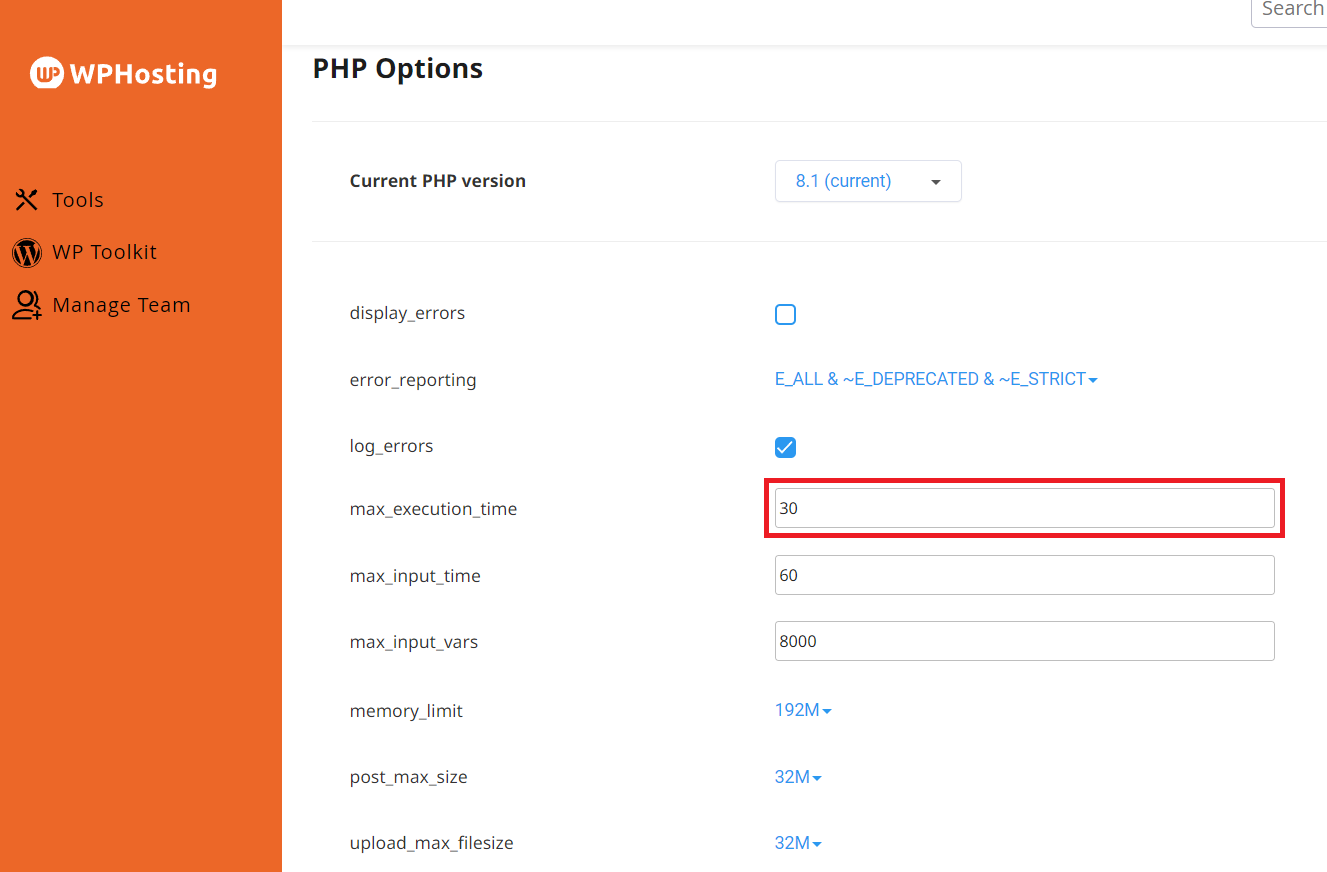Uncheck the log_errors checkbox
The width and height of the screenshot is (1327, 872).
(x=786, y=447)
